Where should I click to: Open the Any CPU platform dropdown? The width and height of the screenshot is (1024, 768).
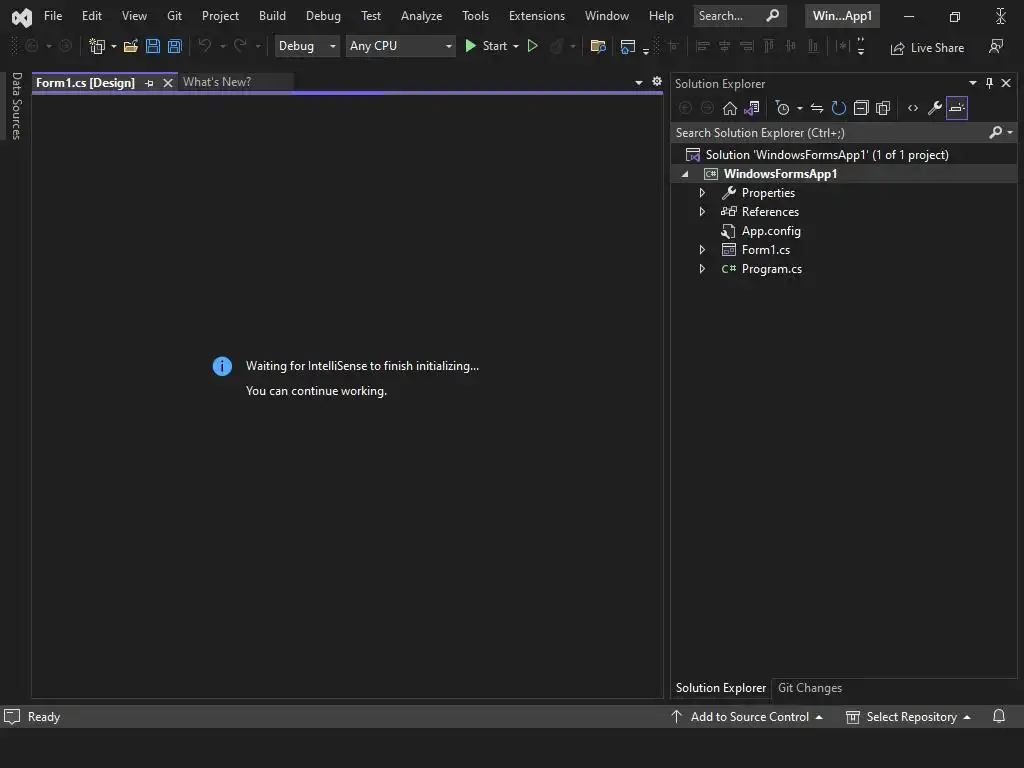point(400,46)
